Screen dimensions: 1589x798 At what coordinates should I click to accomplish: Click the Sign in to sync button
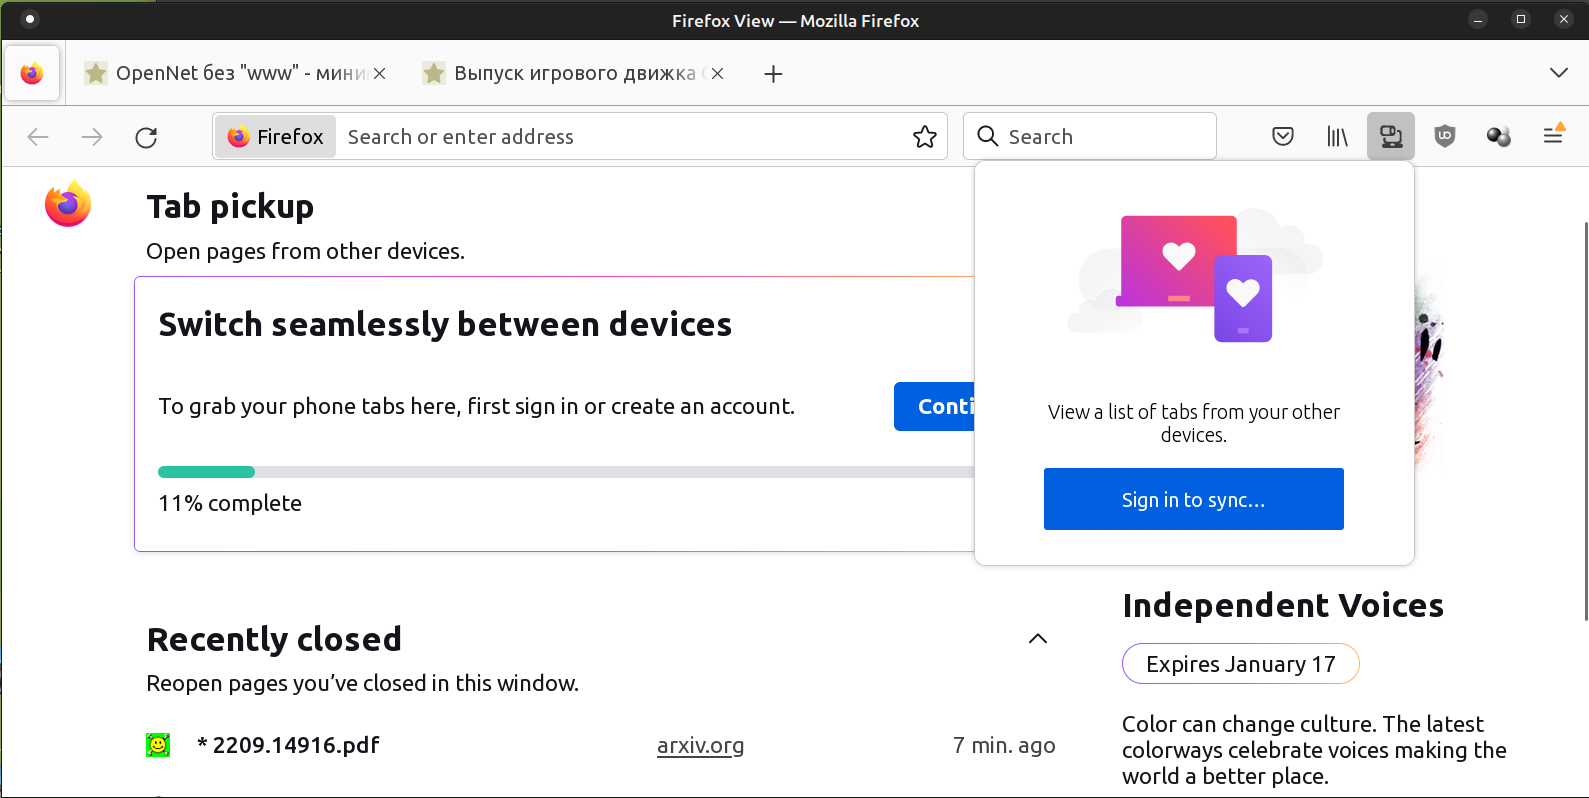tap(1193, 499)
